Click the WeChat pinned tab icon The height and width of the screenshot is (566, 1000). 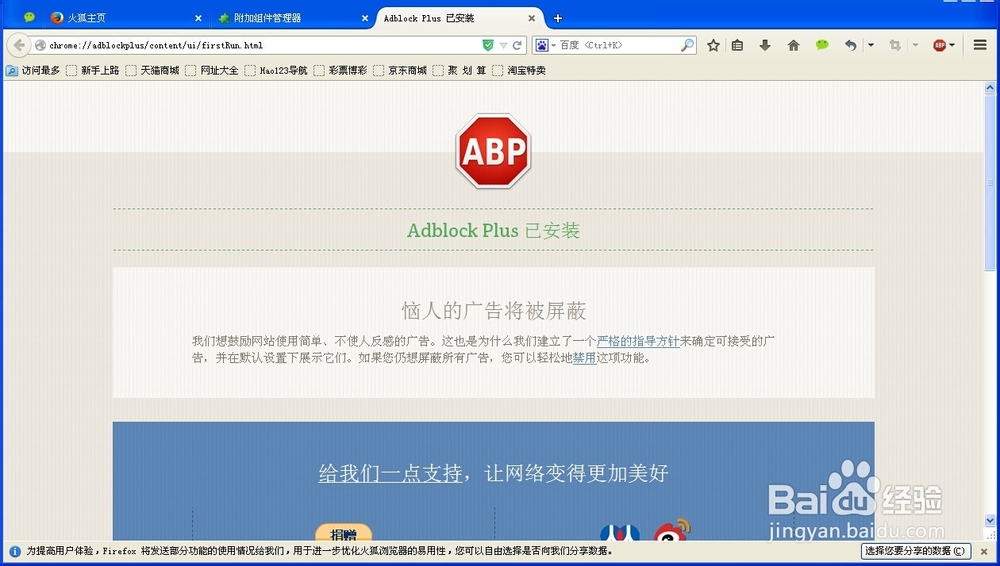point(29,18)
